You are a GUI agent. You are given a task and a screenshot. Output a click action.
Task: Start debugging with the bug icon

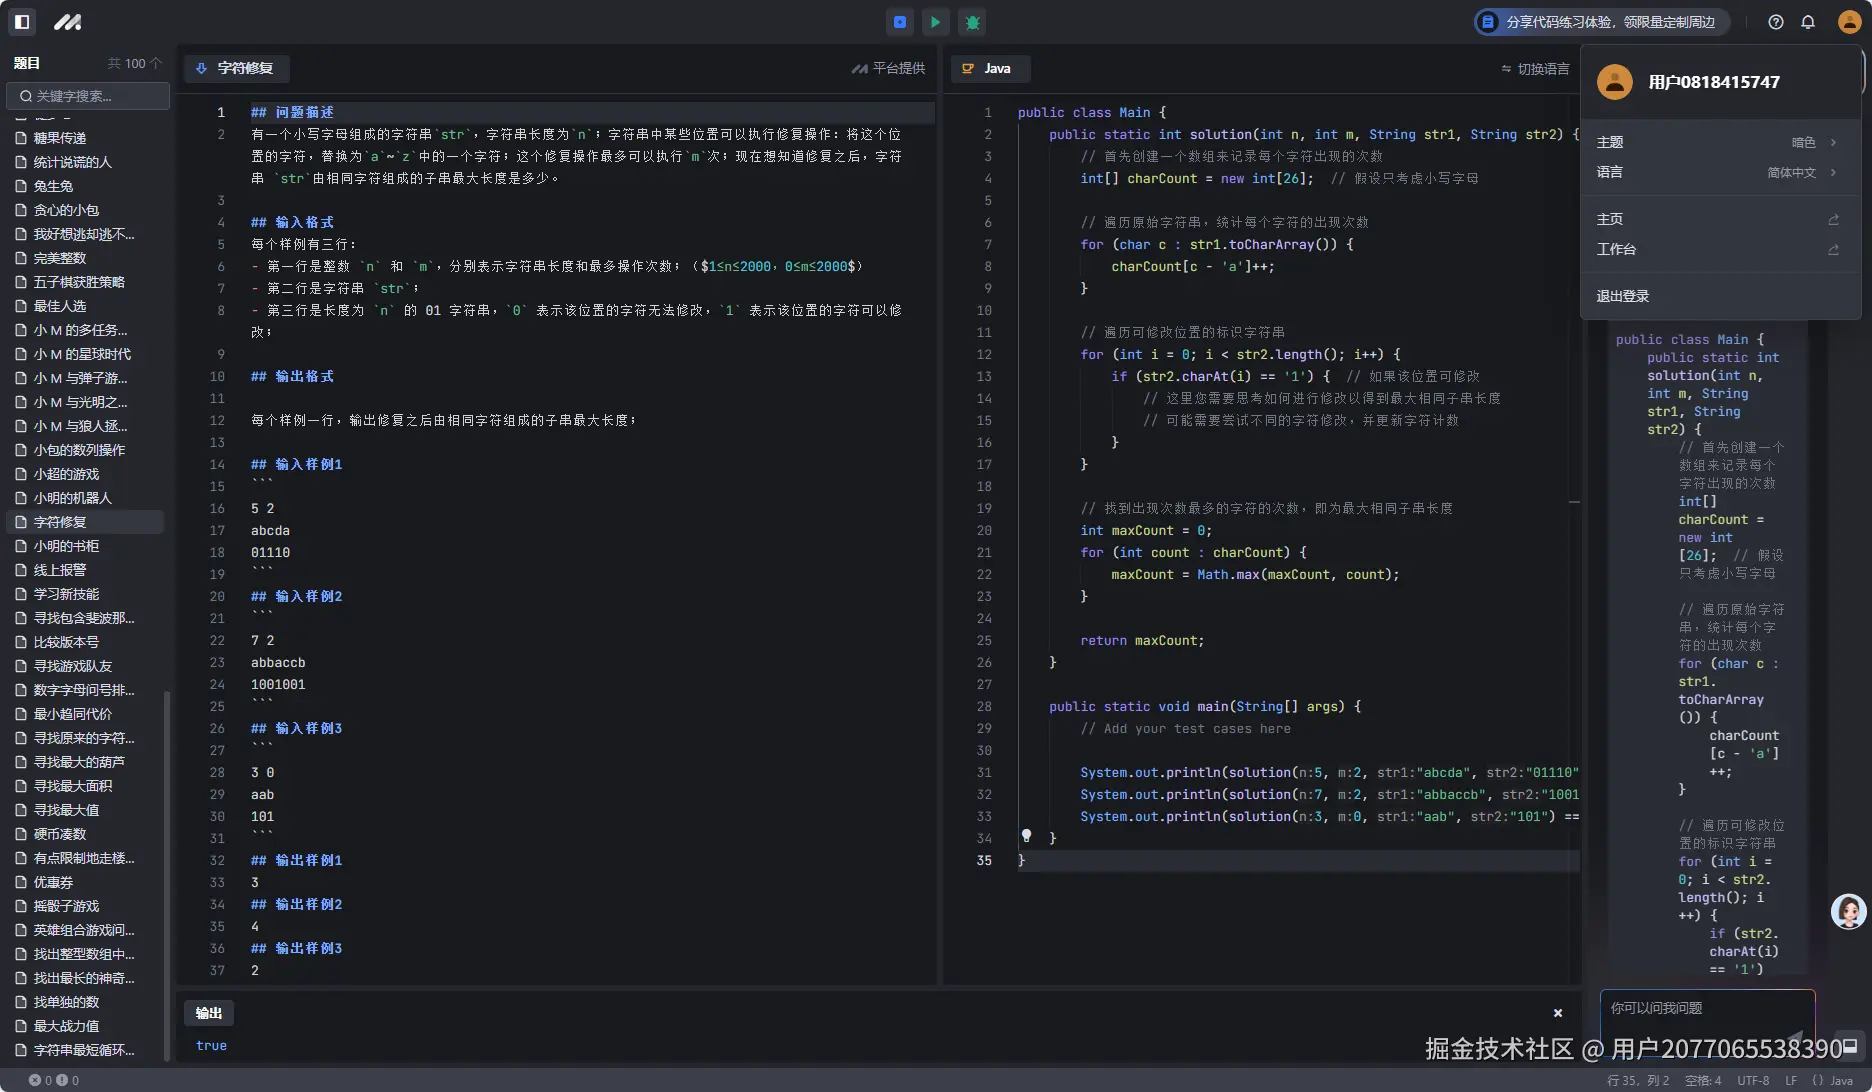point(972,22)
